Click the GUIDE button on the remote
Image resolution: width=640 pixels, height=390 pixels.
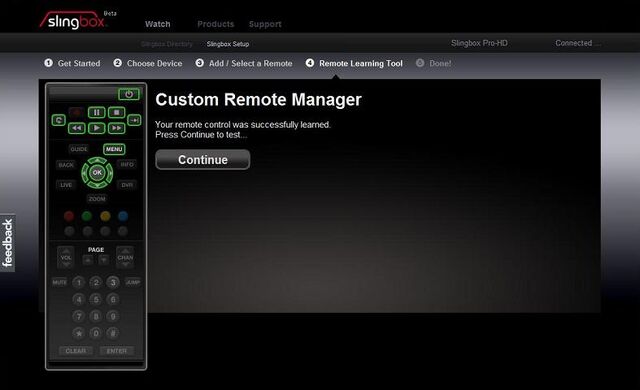tap(79, 149)
